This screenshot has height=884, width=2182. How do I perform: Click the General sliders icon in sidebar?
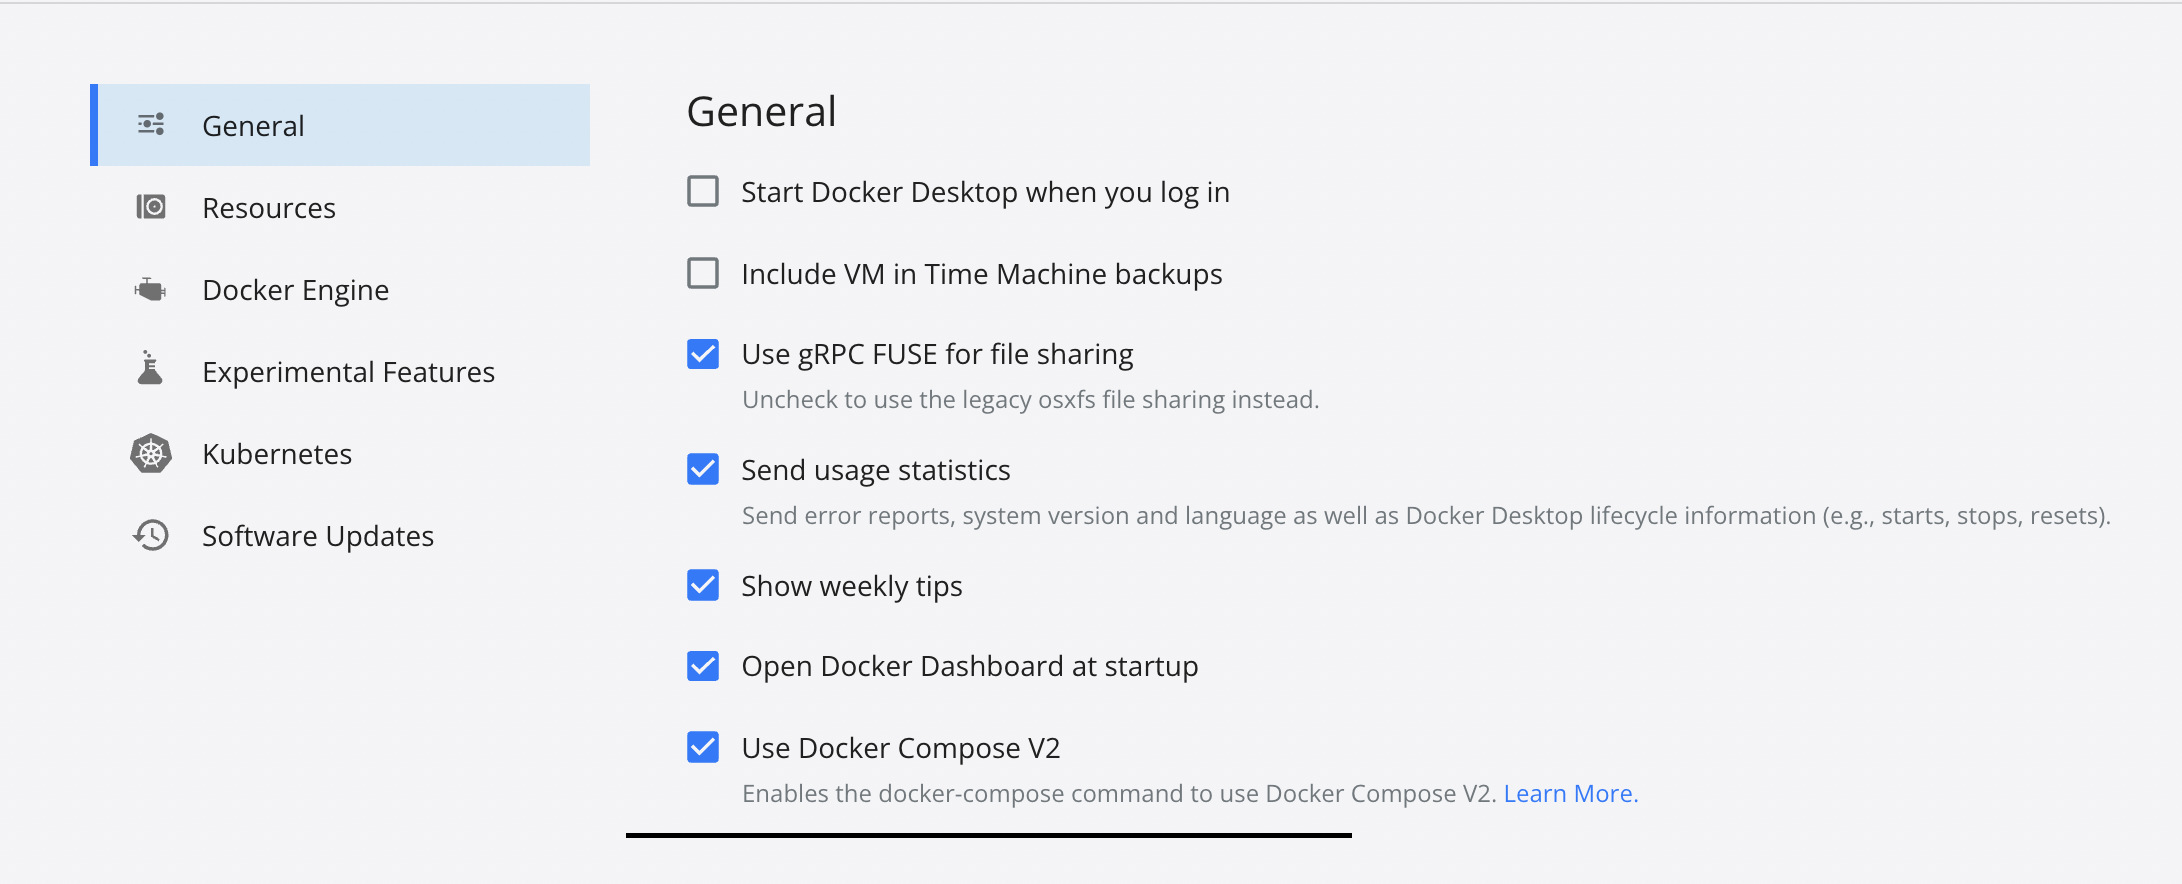[151, 124]
